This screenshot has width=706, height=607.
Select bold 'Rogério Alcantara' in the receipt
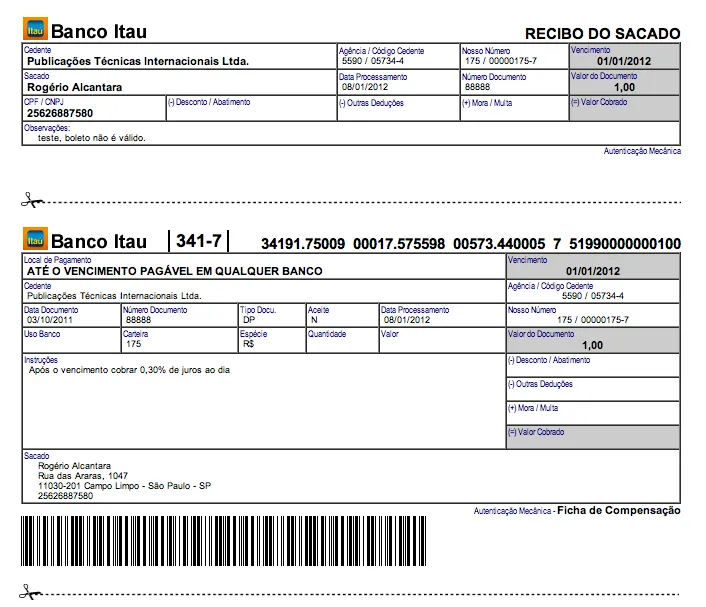[74, 87]
